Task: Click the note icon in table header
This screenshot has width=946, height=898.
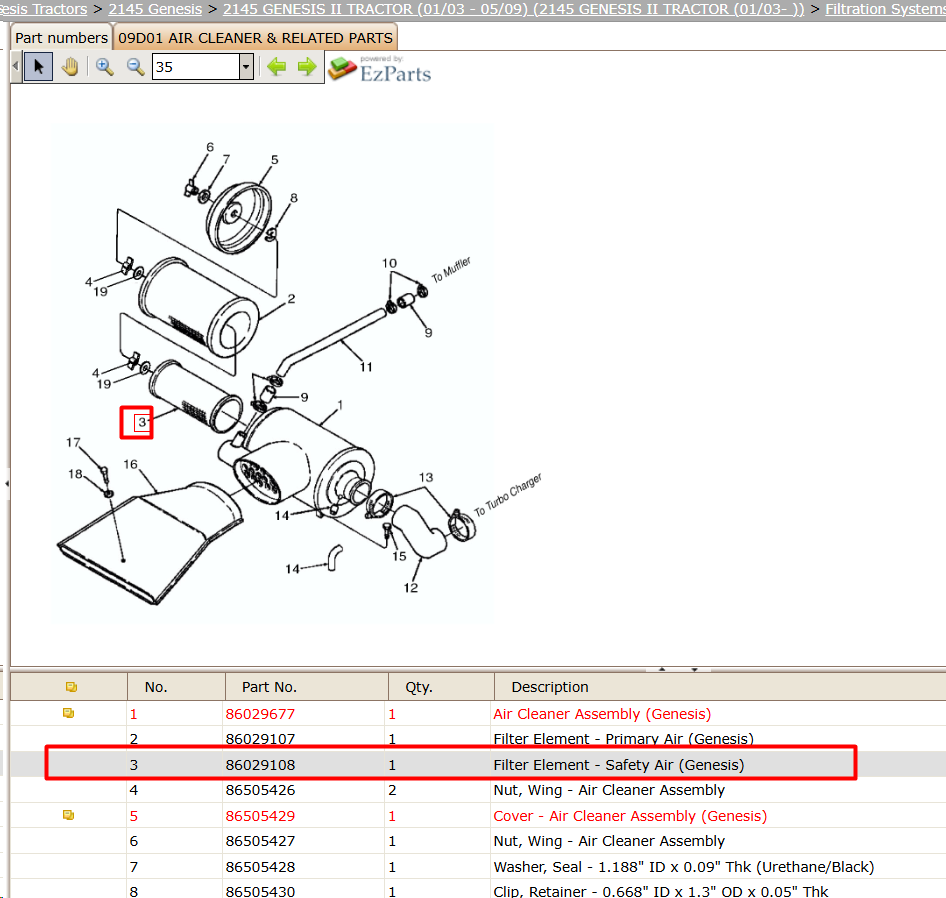Action: [71, 687]
